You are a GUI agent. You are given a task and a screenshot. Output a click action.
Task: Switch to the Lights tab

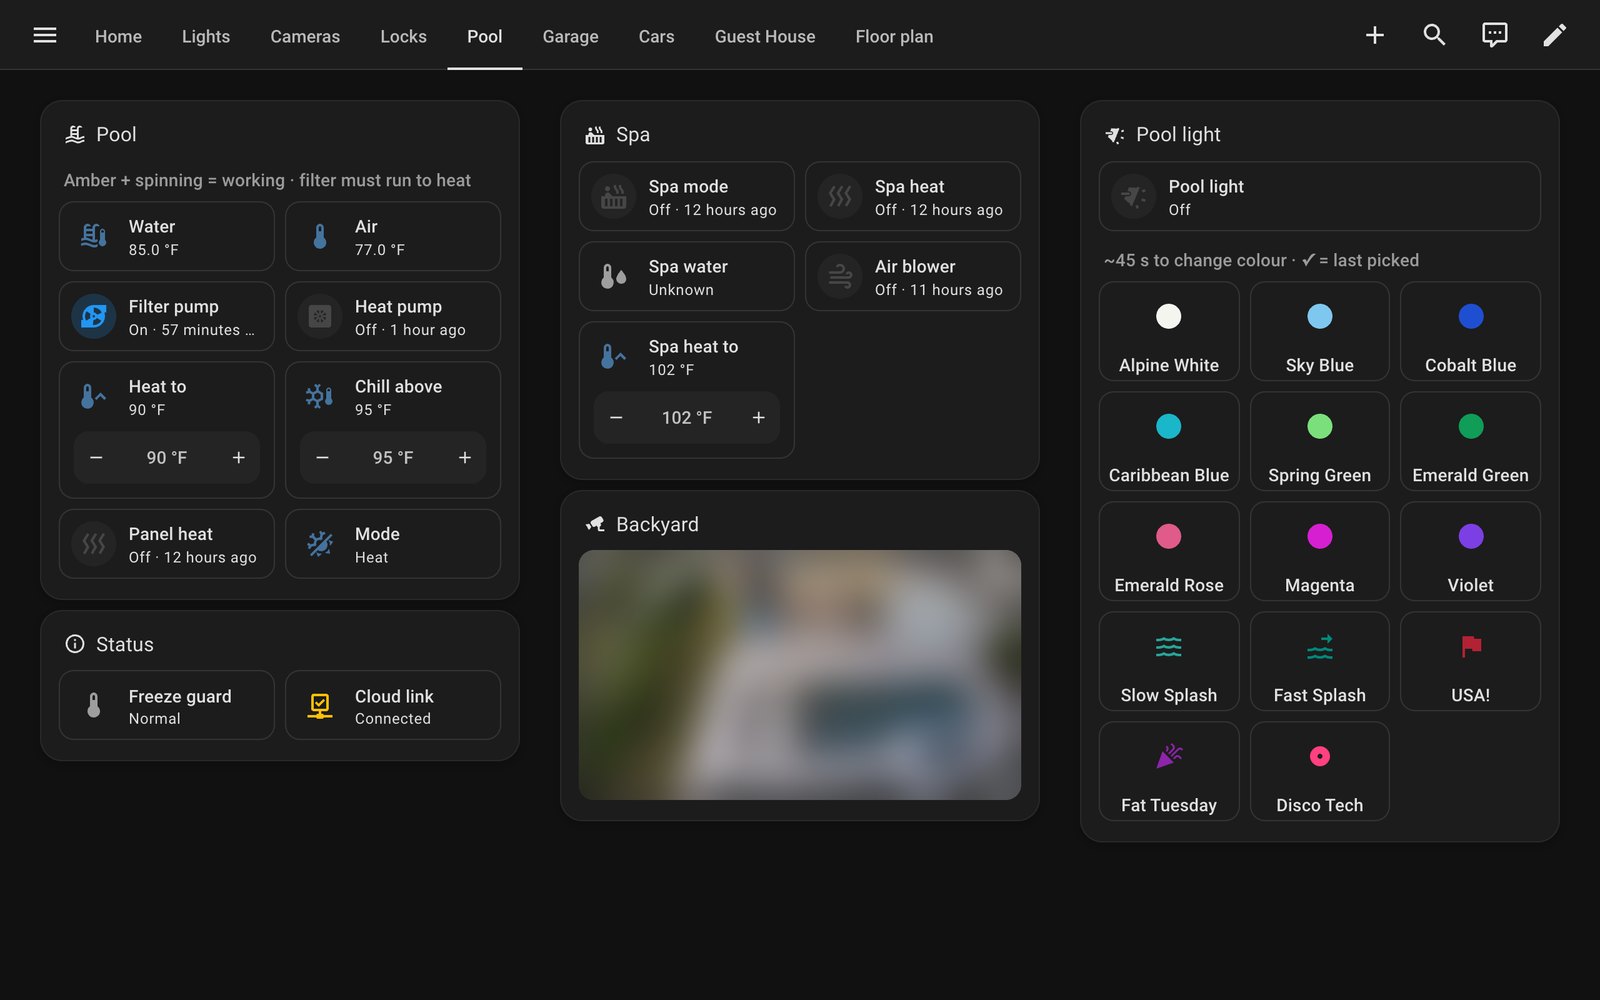(x=206, y=36)
